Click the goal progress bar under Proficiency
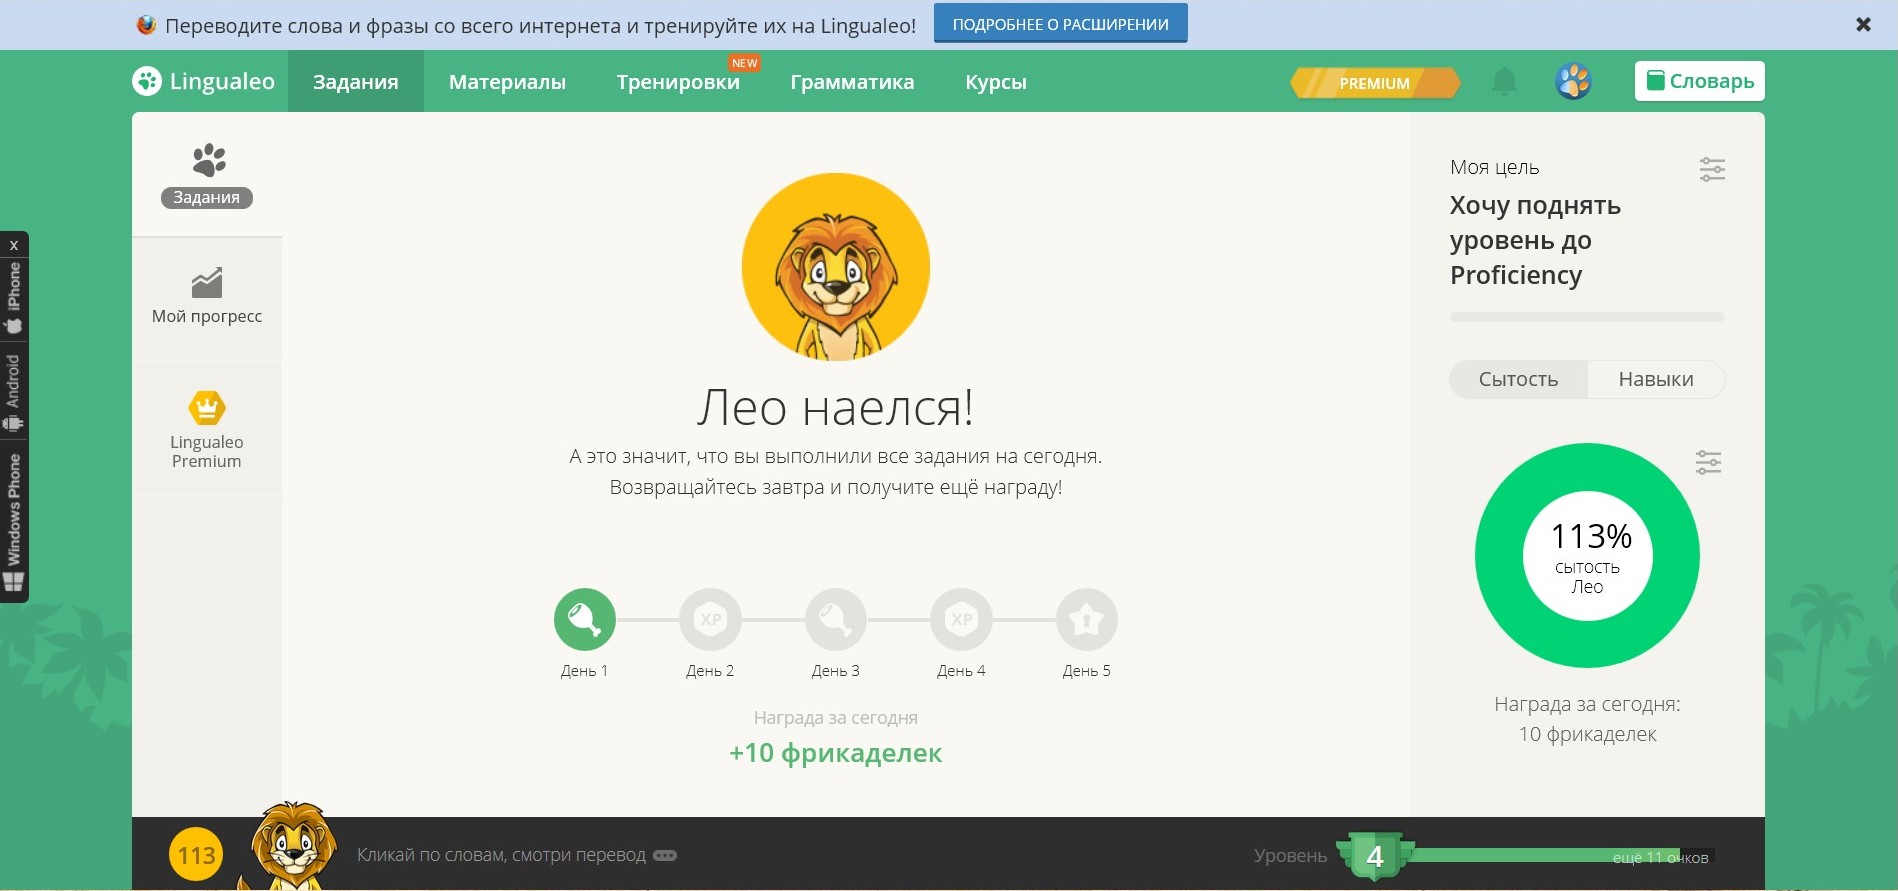Screen dimensions: 1898x891 (1587, 317)
